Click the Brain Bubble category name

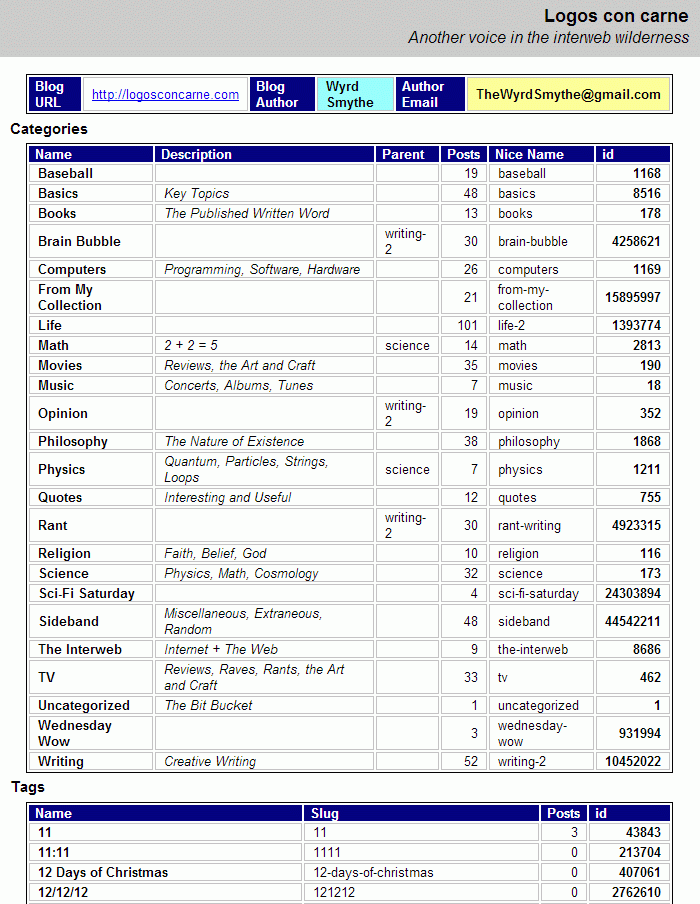click(x=79, y=241)
